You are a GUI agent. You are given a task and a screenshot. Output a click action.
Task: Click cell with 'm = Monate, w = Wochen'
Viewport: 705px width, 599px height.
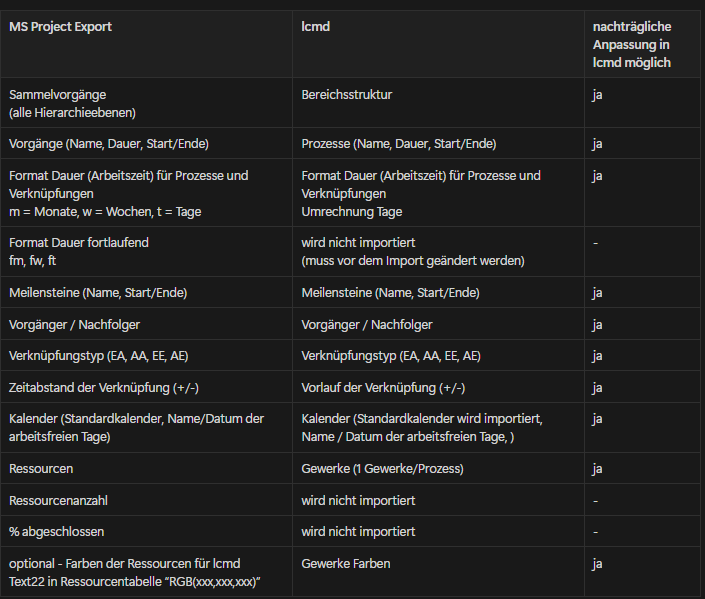(x=146, y=193)
